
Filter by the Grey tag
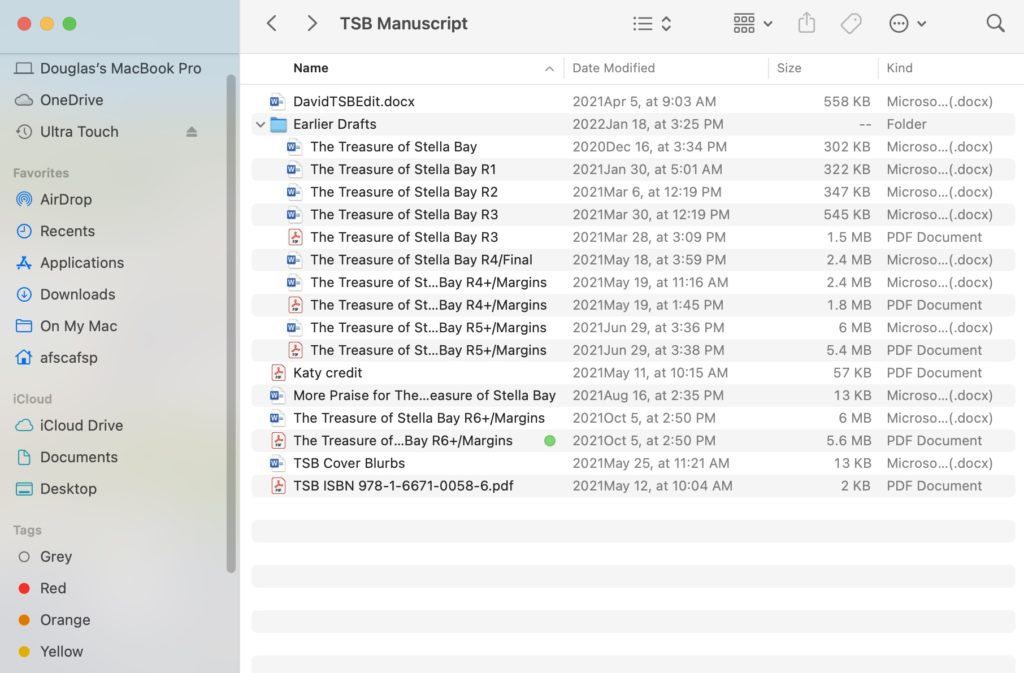click(44, 557)
